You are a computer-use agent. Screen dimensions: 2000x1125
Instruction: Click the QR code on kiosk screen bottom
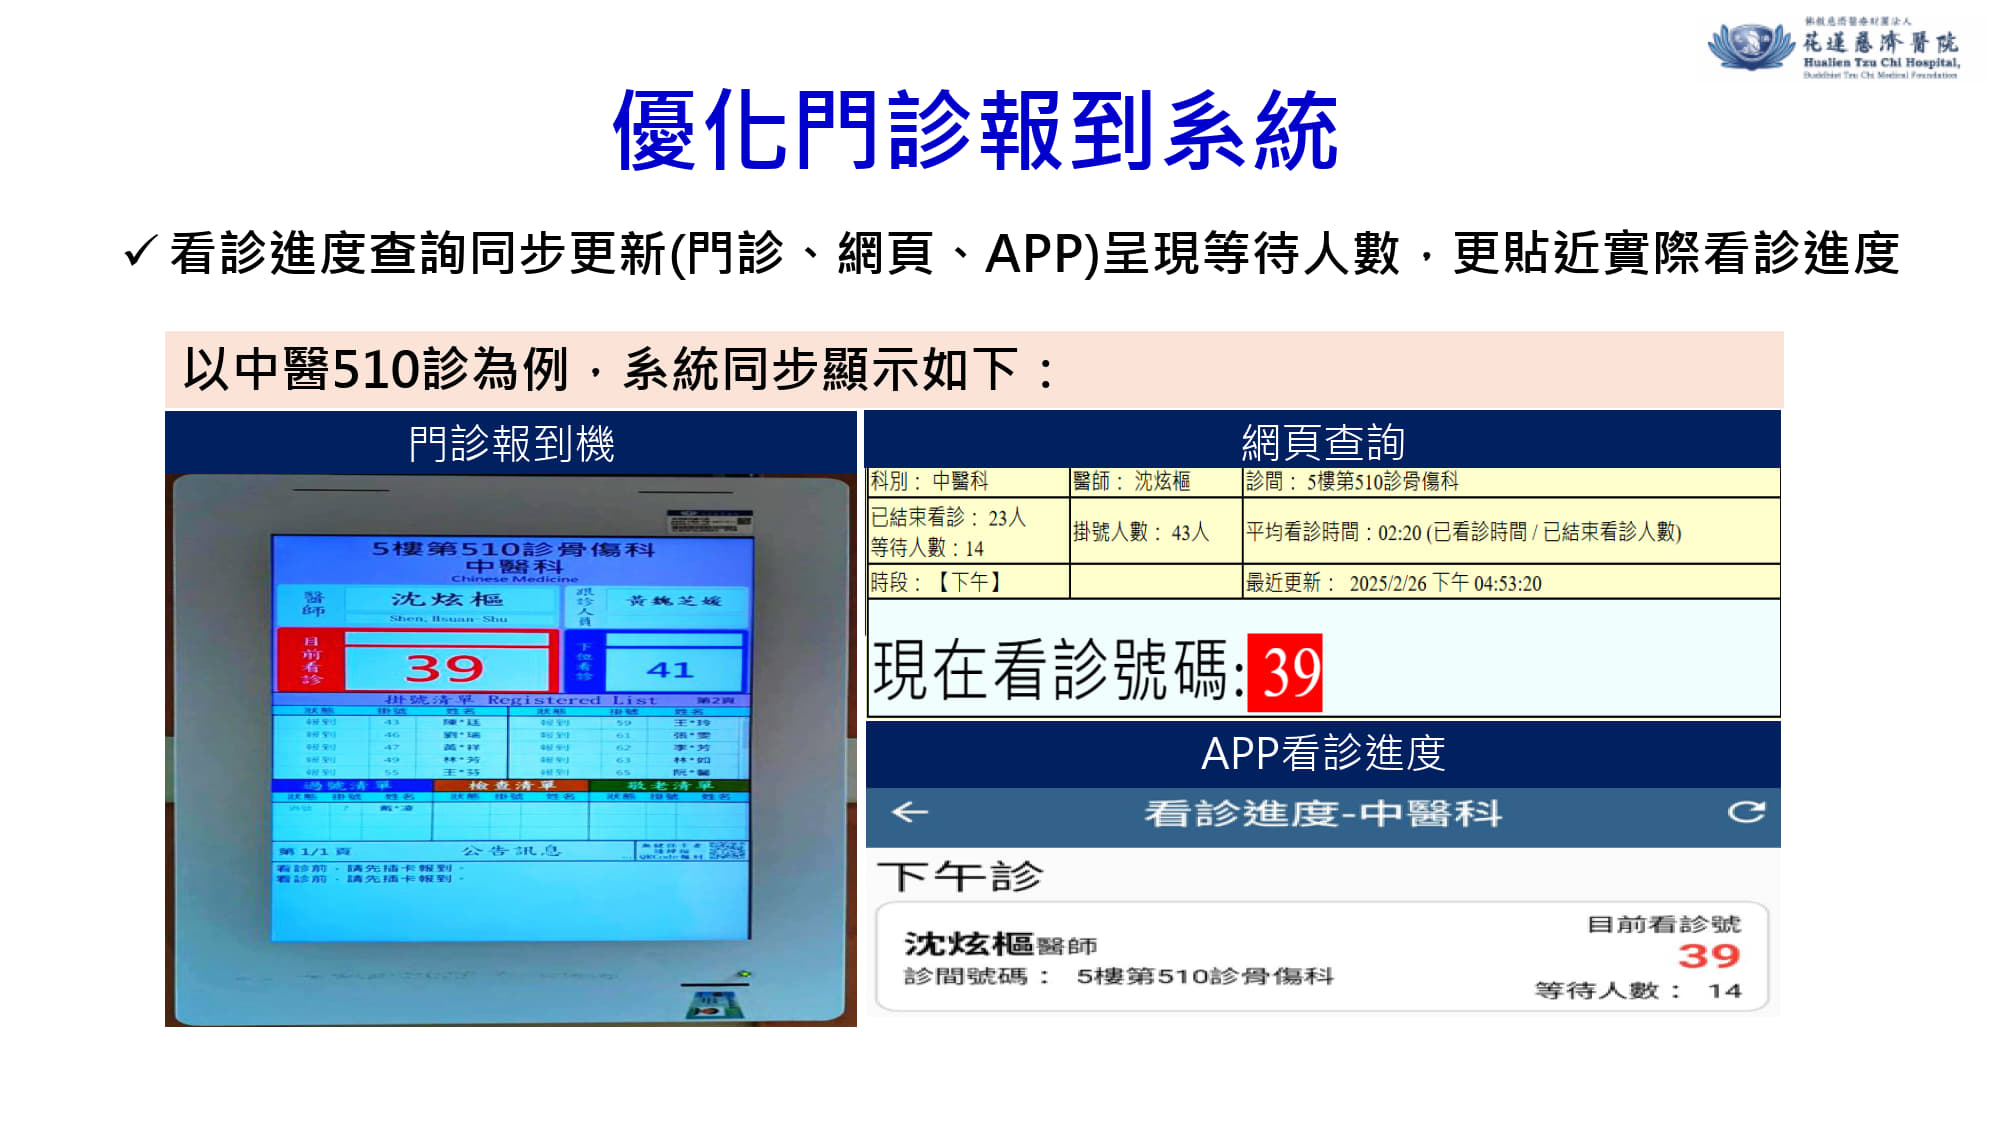727,851
